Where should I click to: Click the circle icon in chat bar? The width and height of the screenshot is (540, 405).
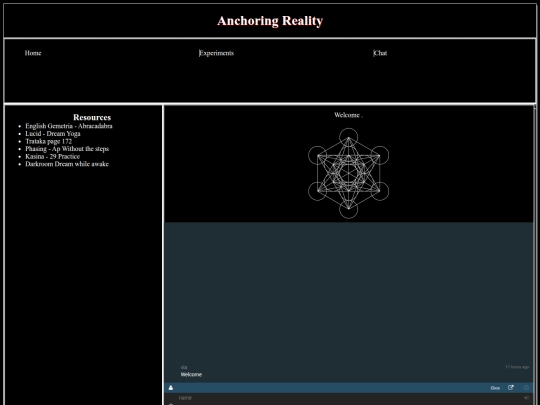pyautogui.click(x=526, y=388)
